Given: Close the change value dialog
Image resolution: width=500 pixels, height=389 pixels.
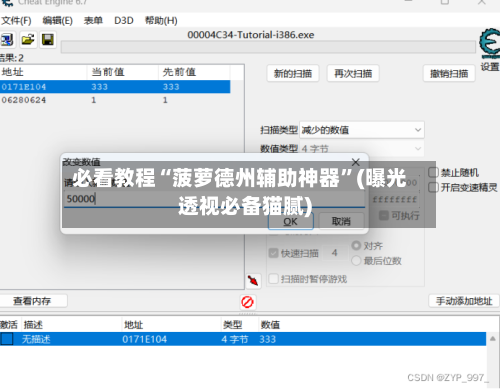Looking at the screenshot, I should coord(356,162).
